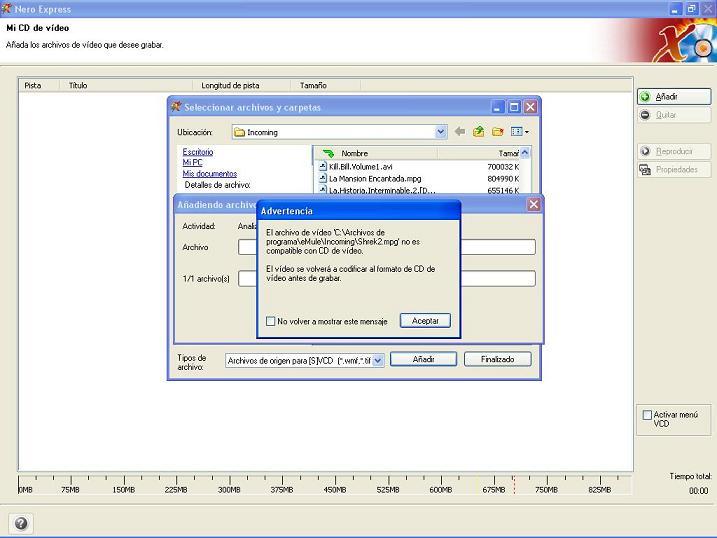The image size is (717, 538).
Task: Select file Kill.Bill.Volume1.avi
Action: click(x=360, y=167)
